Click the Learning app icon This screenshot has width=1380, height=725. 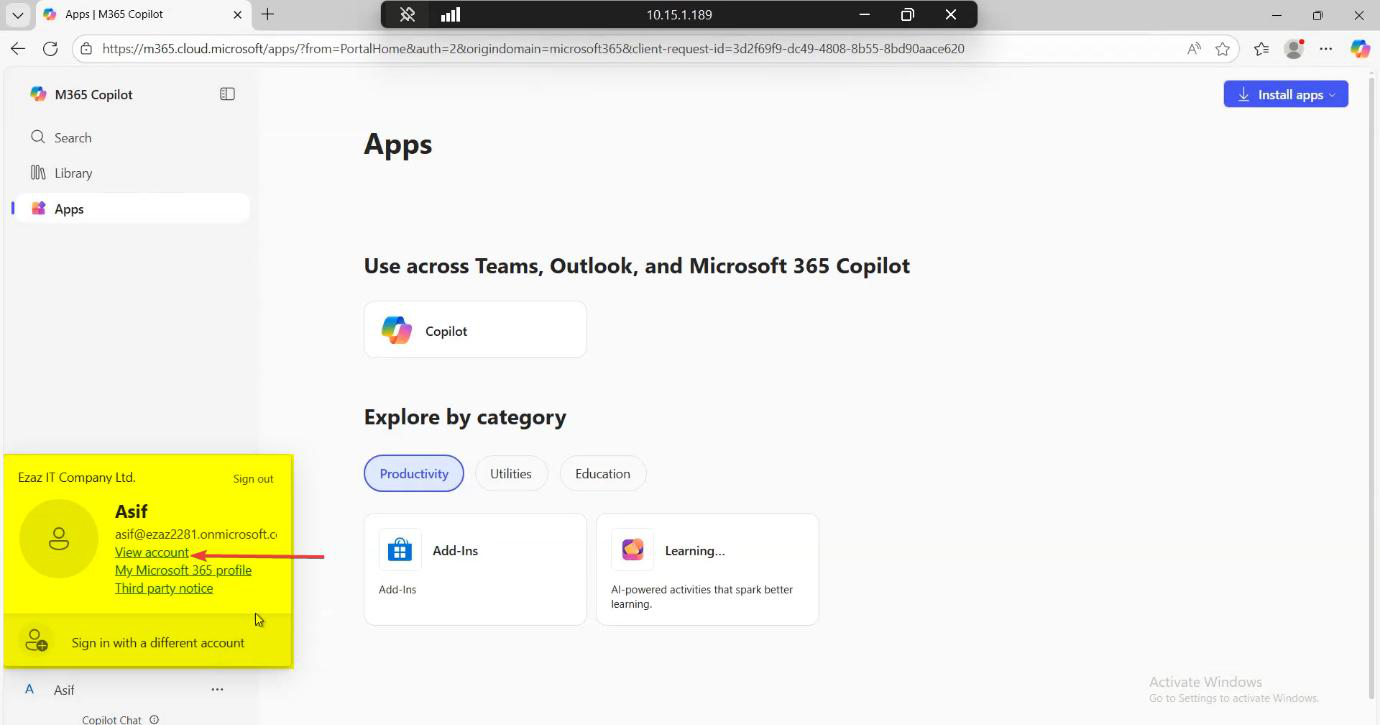pyautogui.click(x=632, y=550)
